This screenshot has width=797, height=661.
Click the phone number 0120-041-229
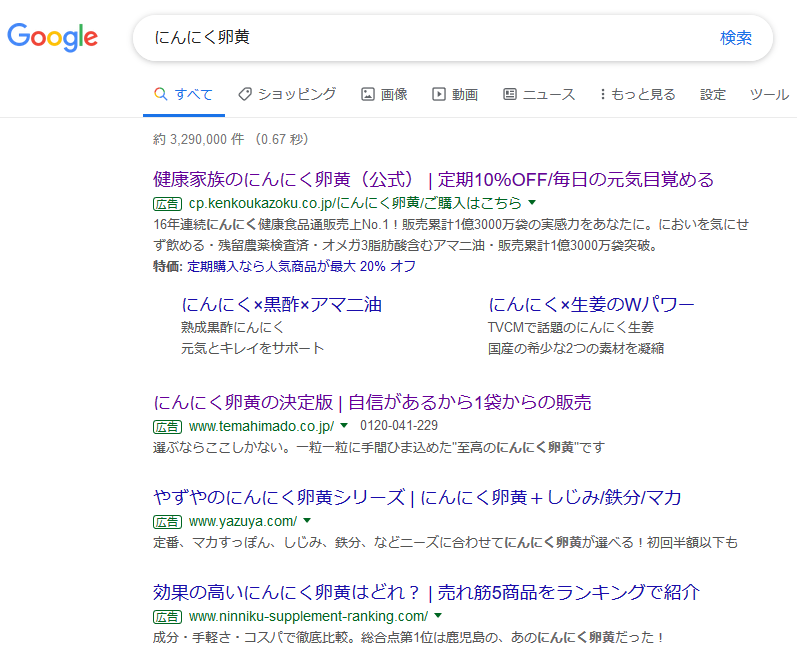(399, 426)
